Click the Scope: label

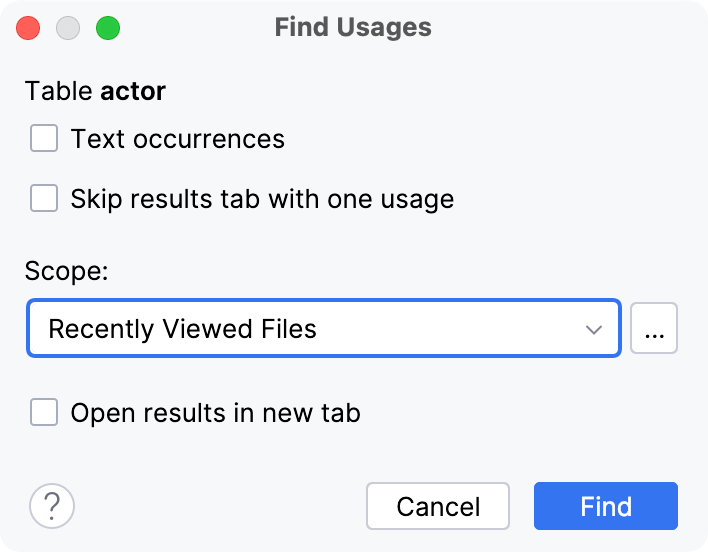[63, 272]
